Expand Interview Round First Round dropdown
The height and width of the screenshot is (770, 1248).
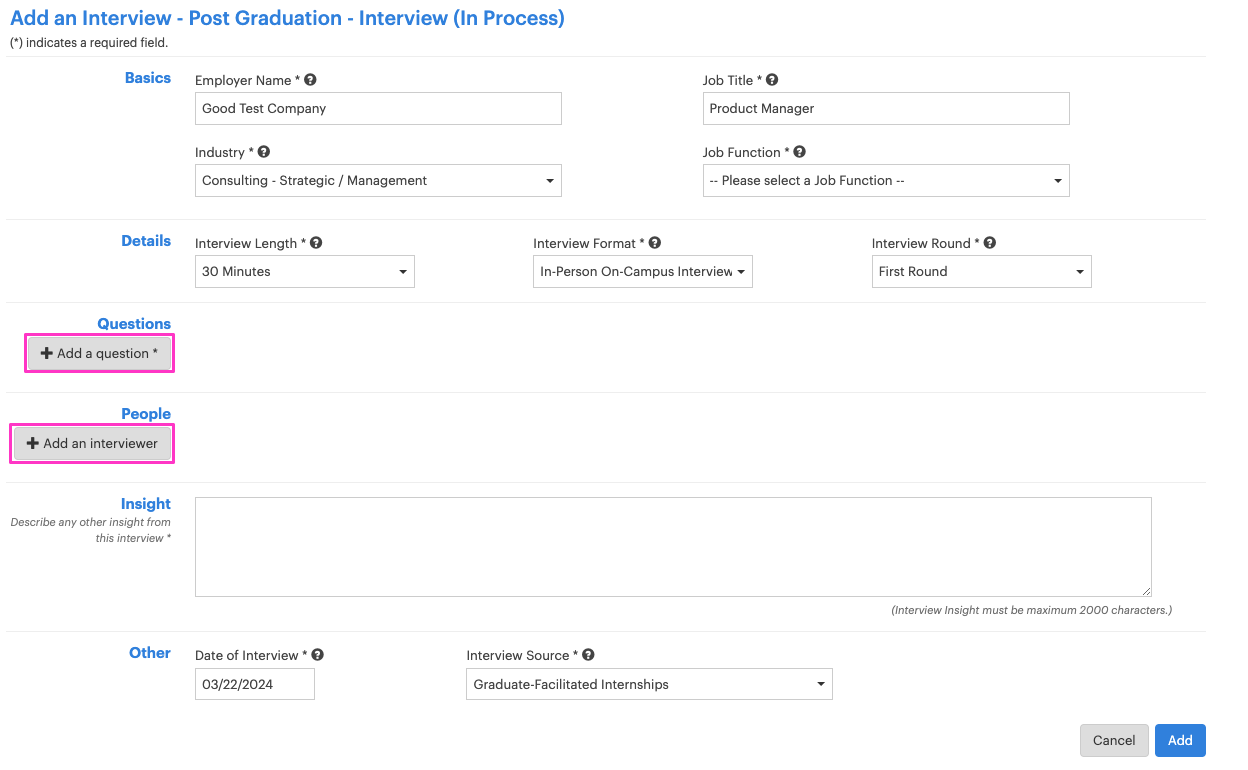981,272
